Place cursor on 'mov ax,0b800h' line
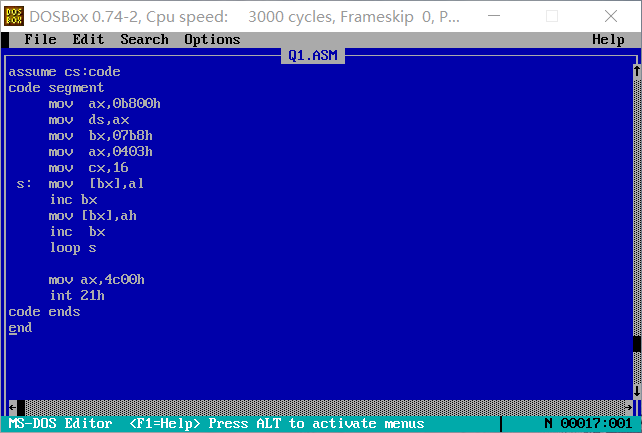 point(104,104)
